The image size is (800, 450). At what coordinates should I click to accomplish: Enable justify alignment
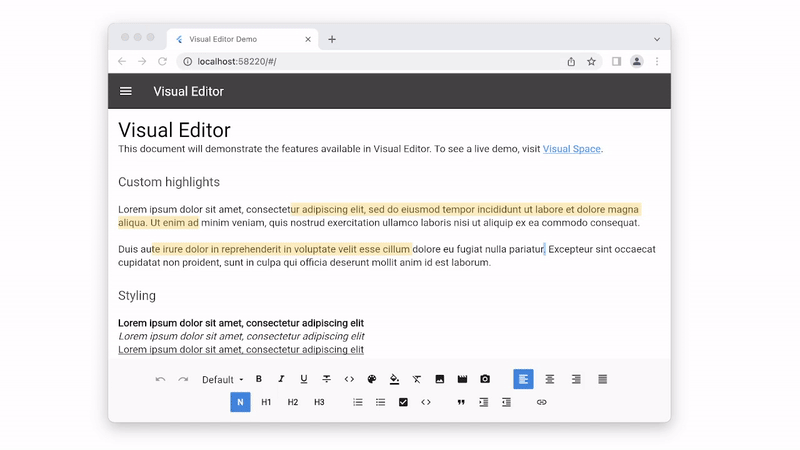click(x=603, y=379)
